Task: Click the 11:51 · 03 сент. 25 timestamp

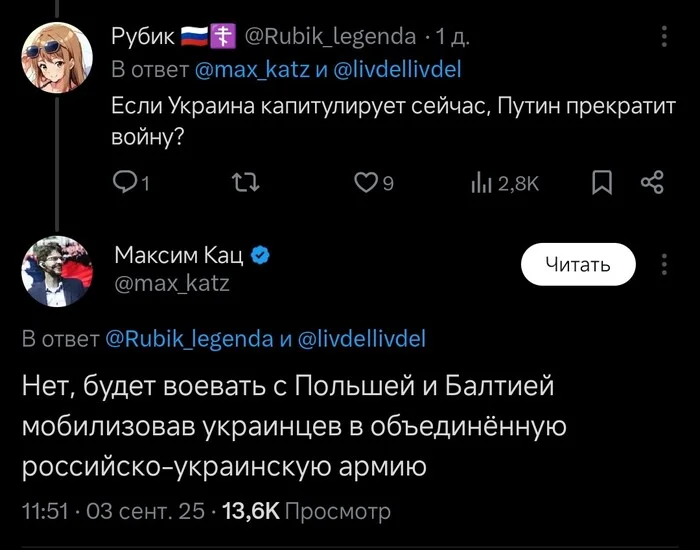Action: (112, 511)
